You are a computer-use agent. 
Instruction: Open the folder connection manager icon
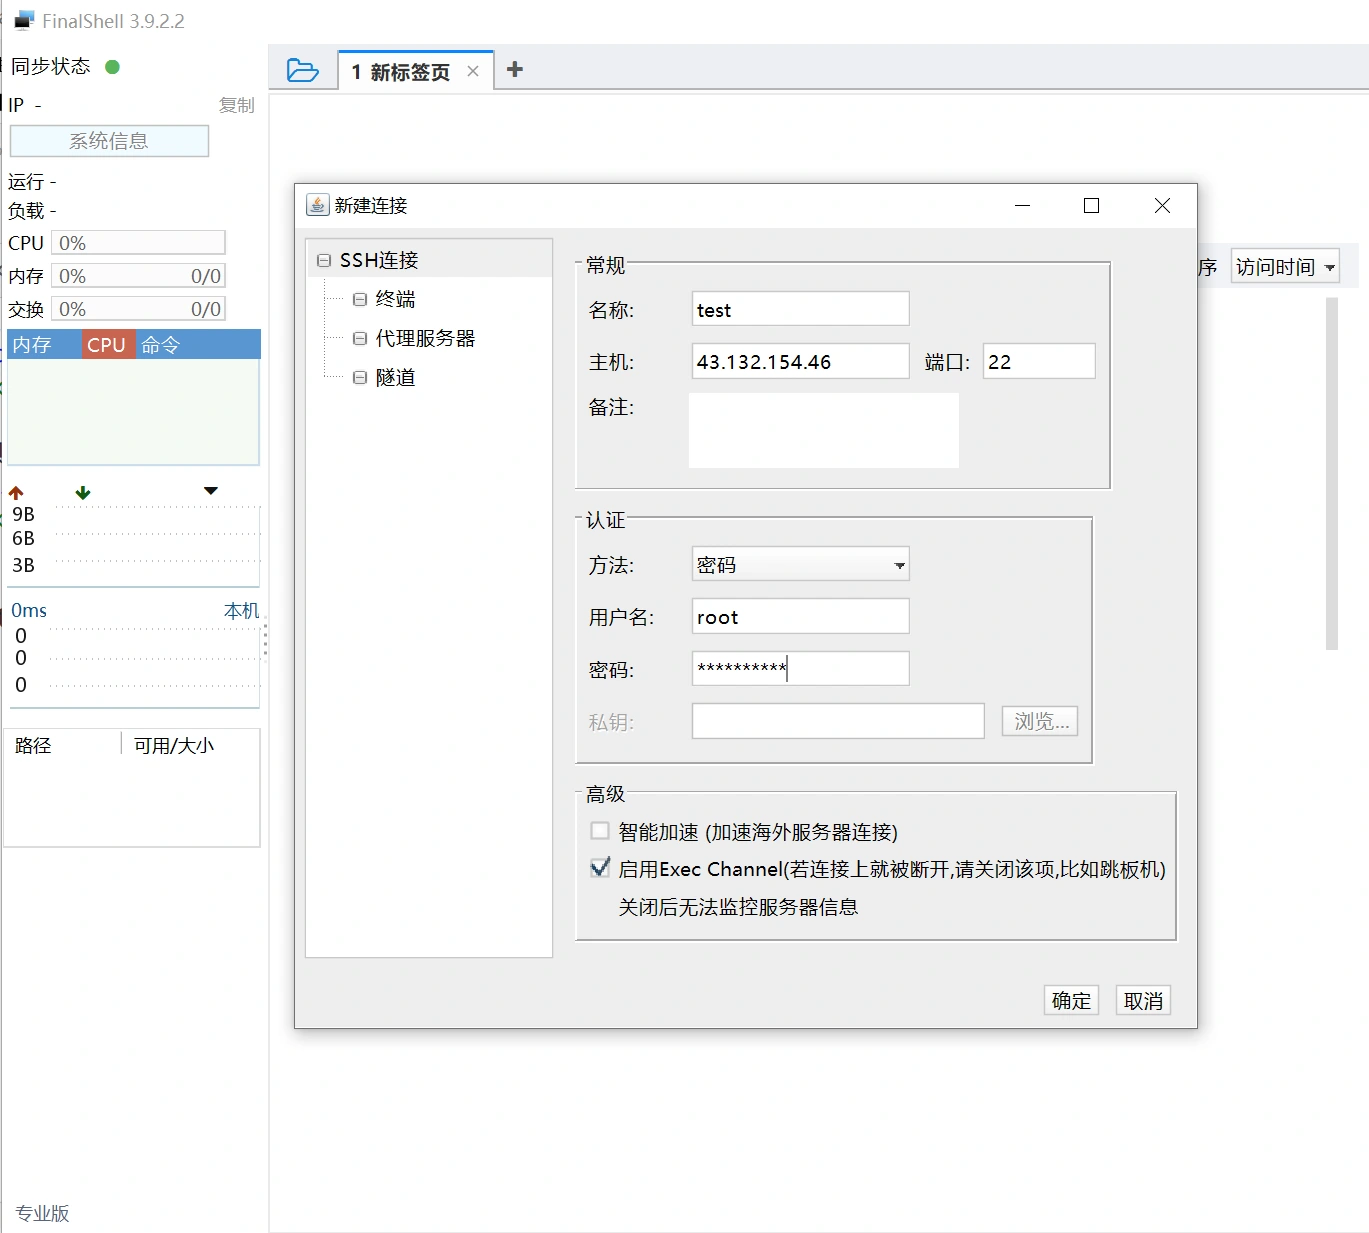302,70
